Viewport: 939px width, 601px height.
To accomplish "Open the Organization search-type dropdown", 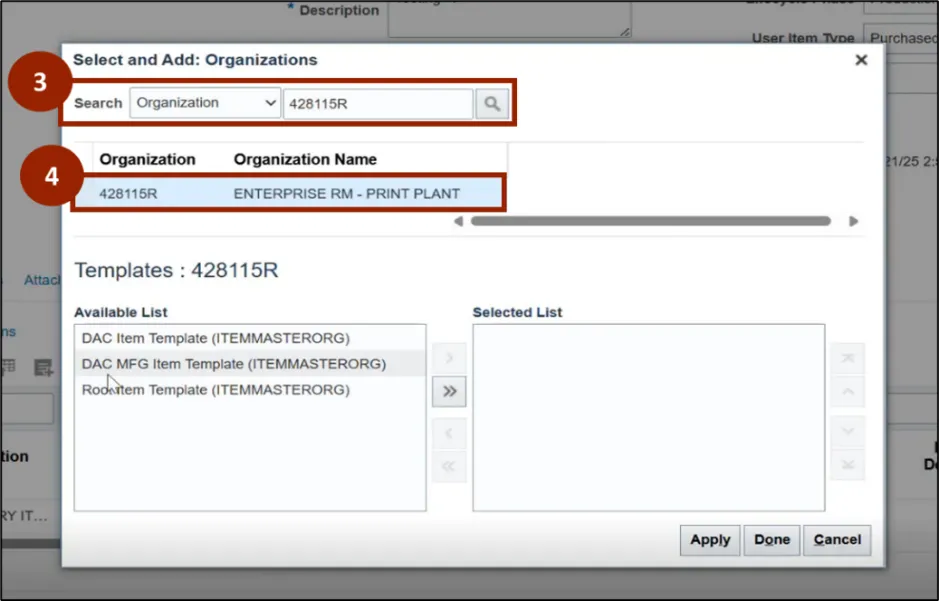I will click(205, 104).
